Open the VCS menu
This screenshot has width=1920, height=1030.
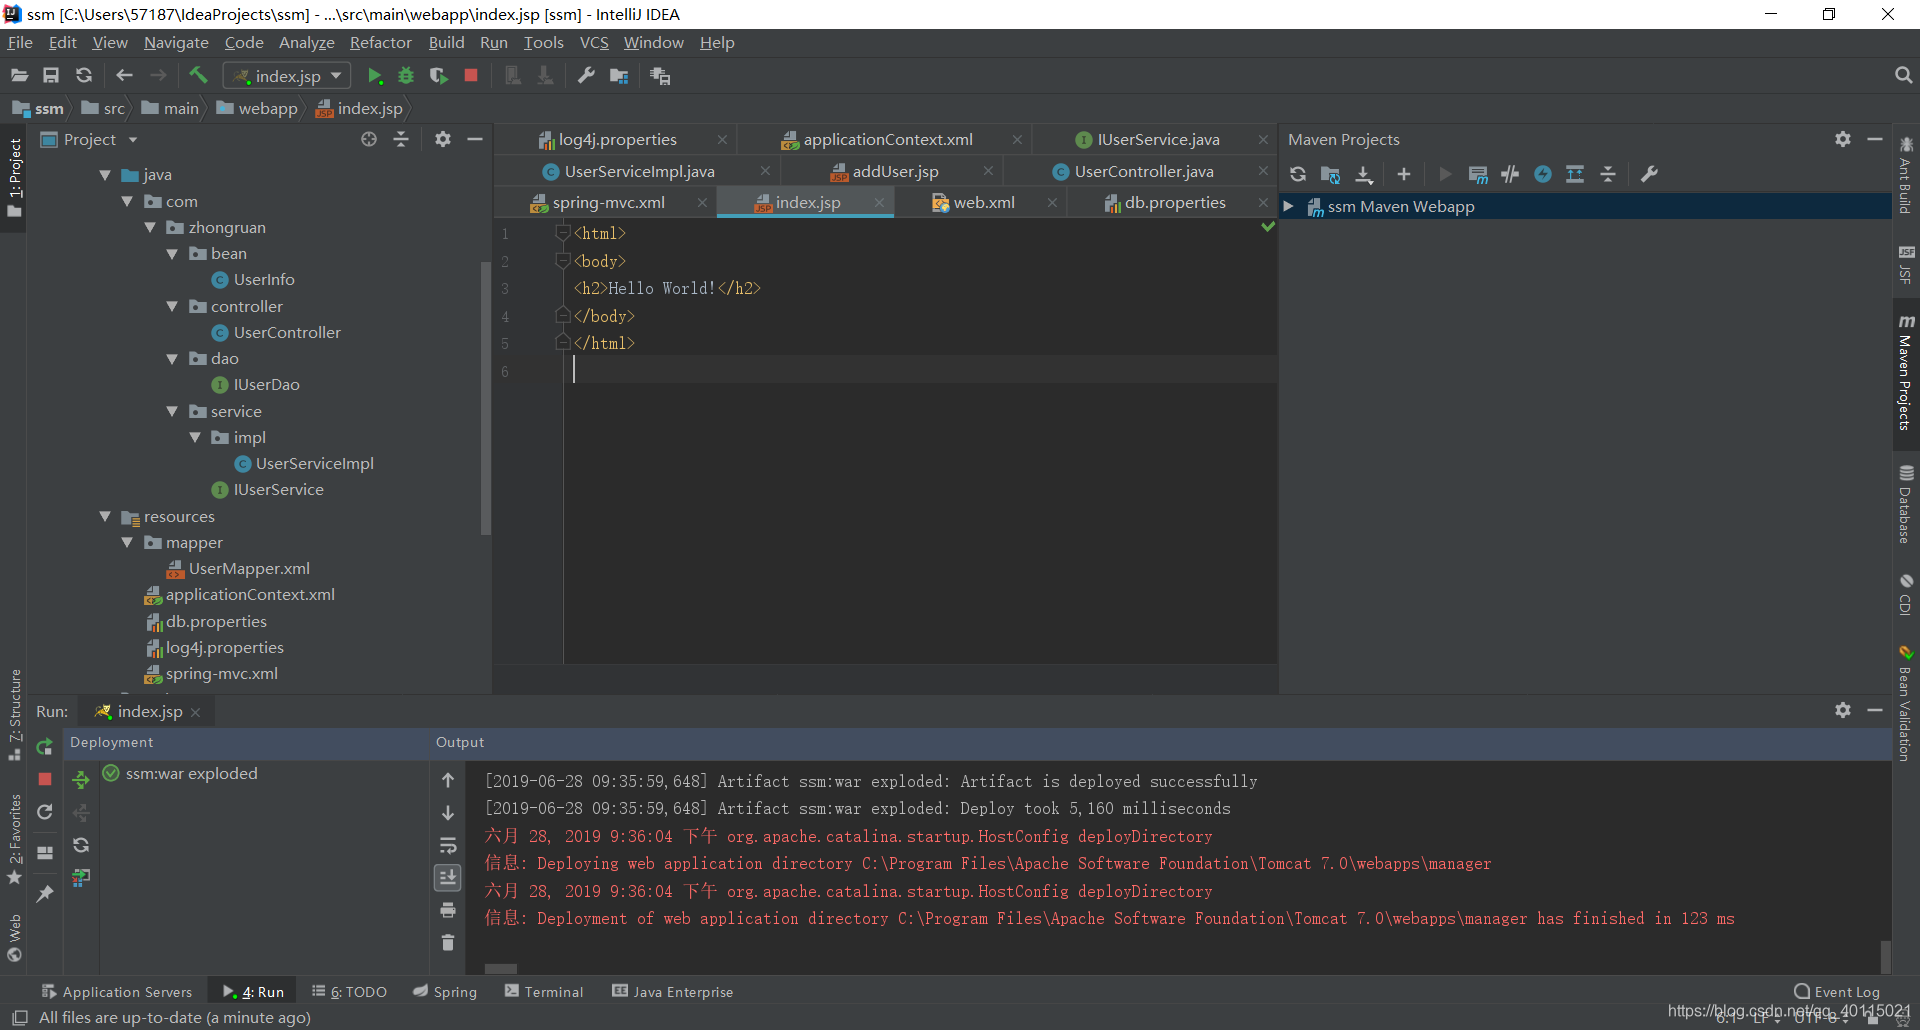(594, 43)
